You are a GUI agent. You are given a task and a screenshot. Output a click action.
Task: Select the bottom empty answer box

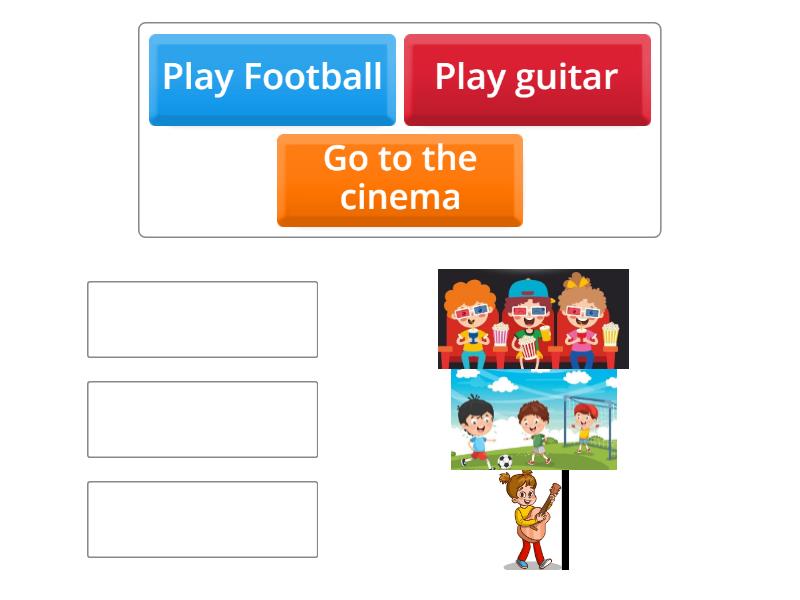click(202, 518)
